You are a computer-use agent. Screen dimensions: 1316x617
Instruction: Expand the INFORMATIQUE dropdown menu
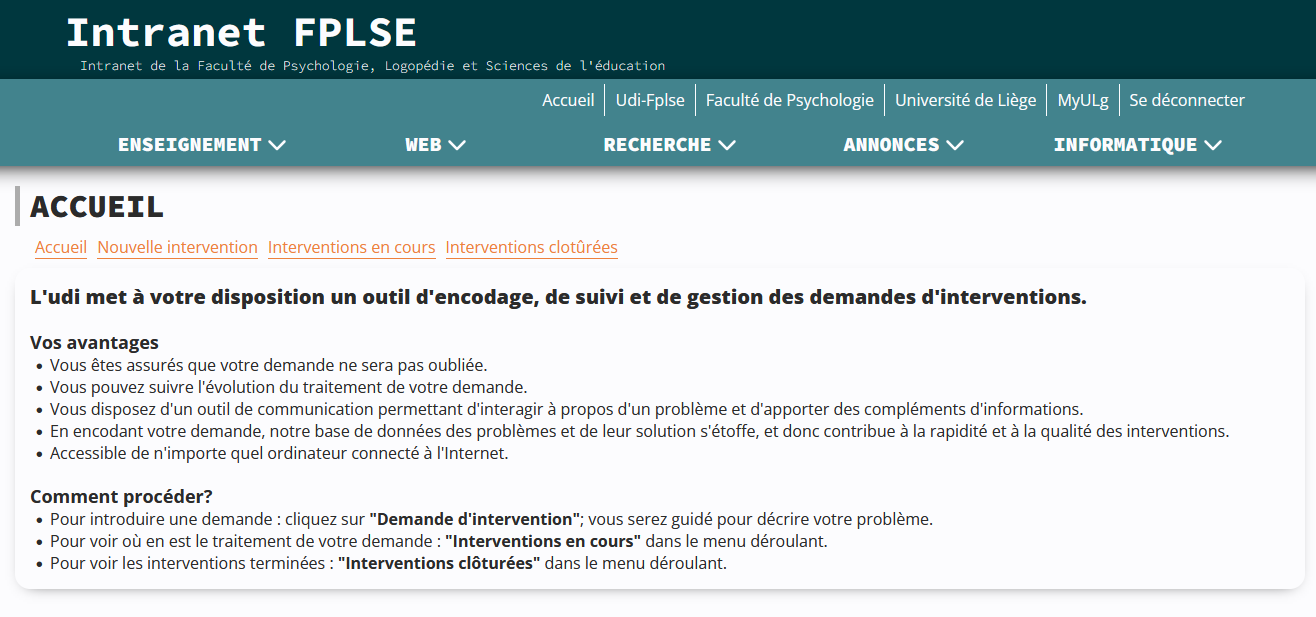click(1137, 145)
